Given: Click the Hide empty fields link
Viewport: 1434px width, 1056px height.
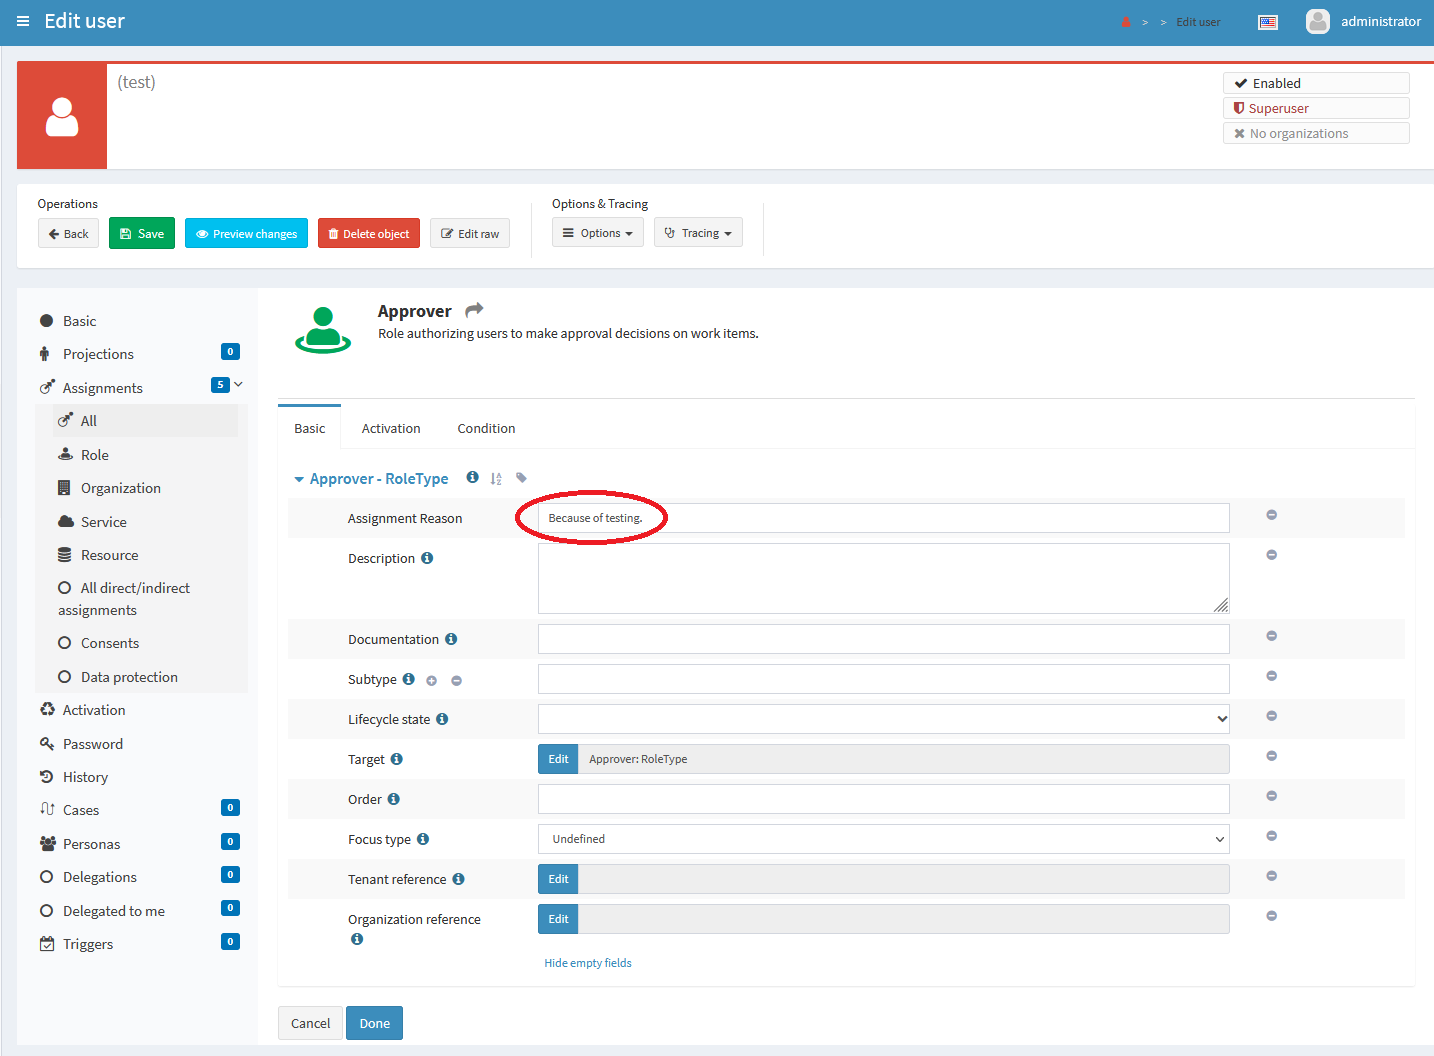Looking at the screenshot, I should (x=588, y=963).
